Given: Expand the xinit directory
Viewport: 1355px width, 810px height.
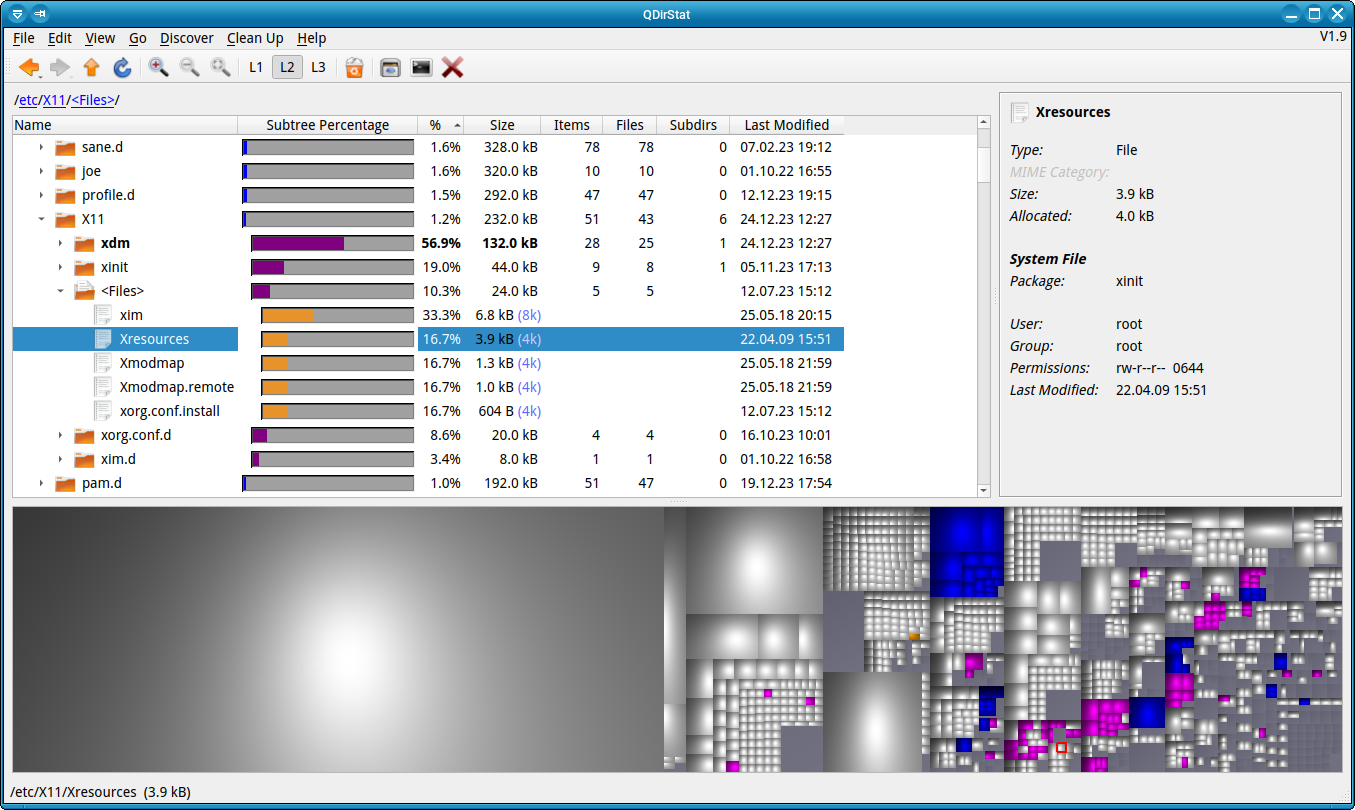Looking at the screenshot, I should coord(60,267).
